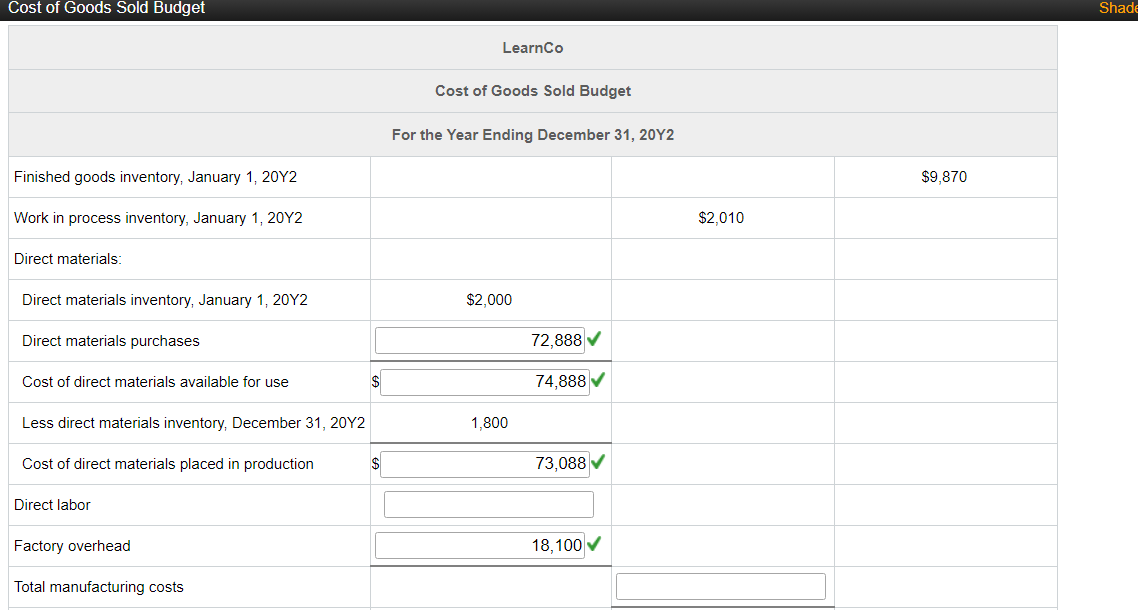Select the Direct materials row label

pyautogui.click(x=61, y=258)
